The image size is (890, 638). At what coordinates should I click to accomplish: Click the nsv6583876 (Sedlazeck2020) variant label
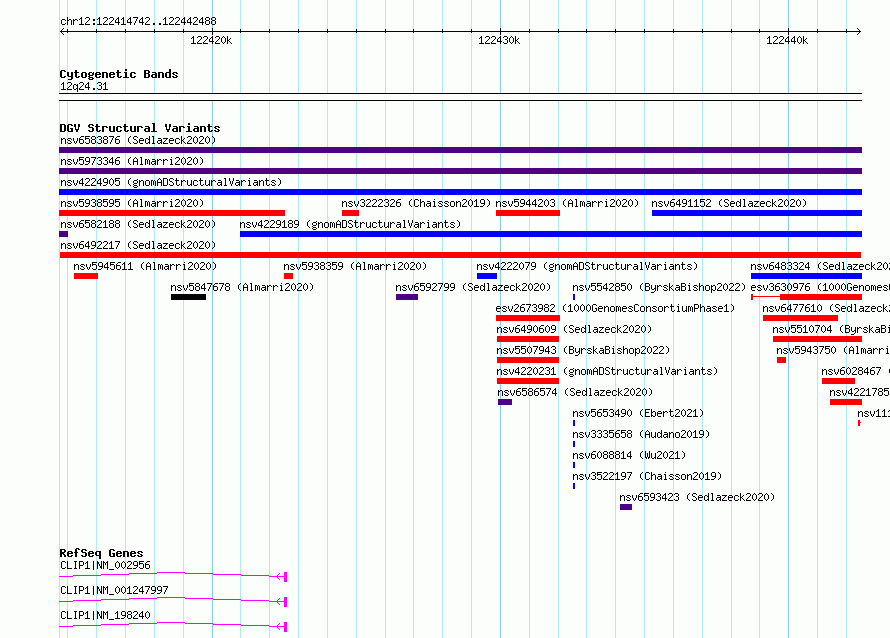[x=138, y=140]
